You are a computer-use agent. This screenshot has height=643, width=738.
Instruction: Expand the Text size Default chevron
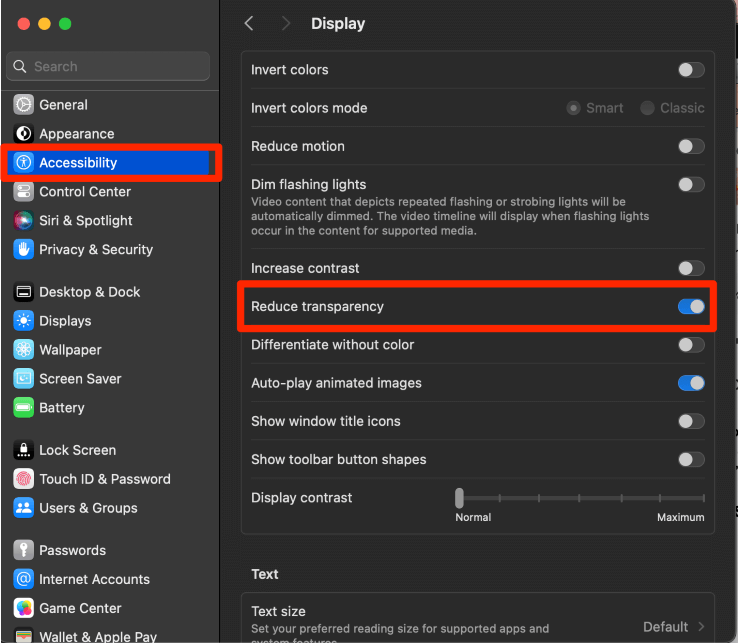(701, 627)
